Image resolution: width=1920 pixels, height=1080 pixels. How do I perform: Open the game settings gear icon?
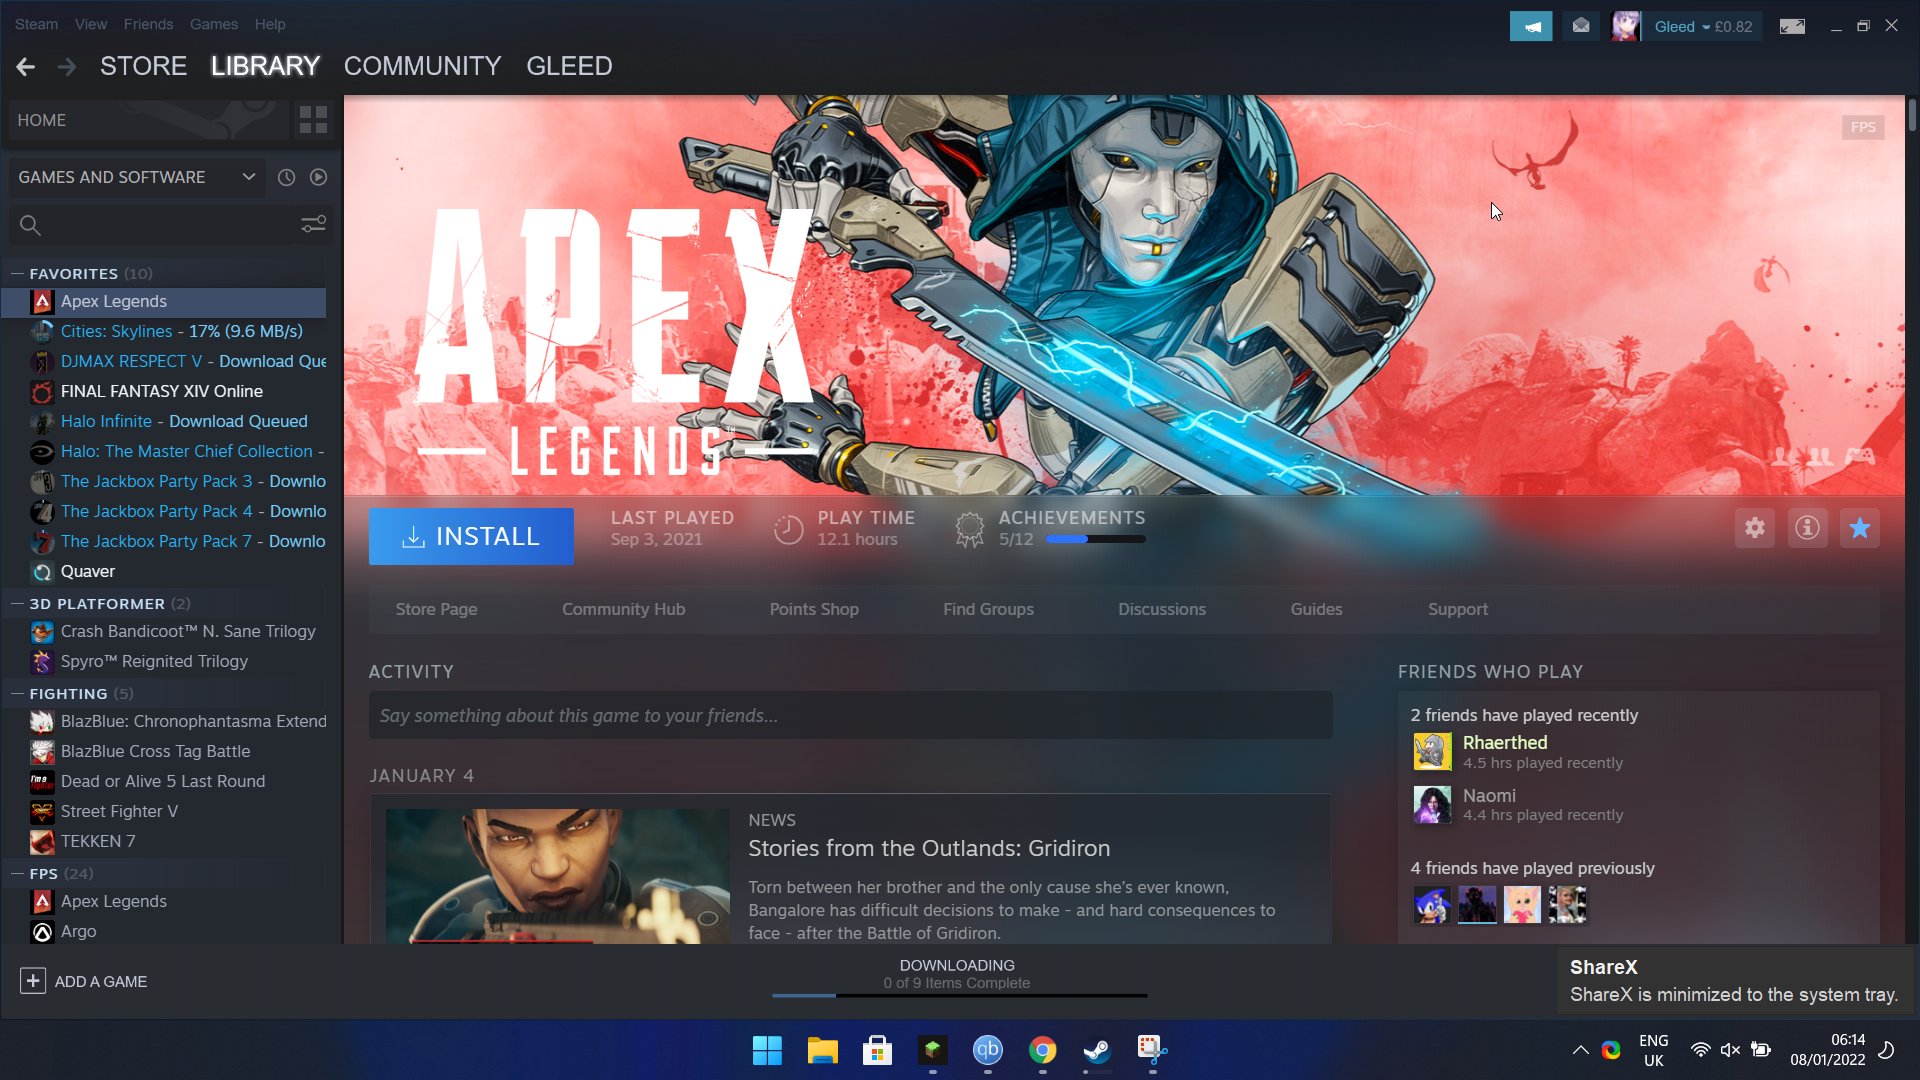[x=1755, y=528]
